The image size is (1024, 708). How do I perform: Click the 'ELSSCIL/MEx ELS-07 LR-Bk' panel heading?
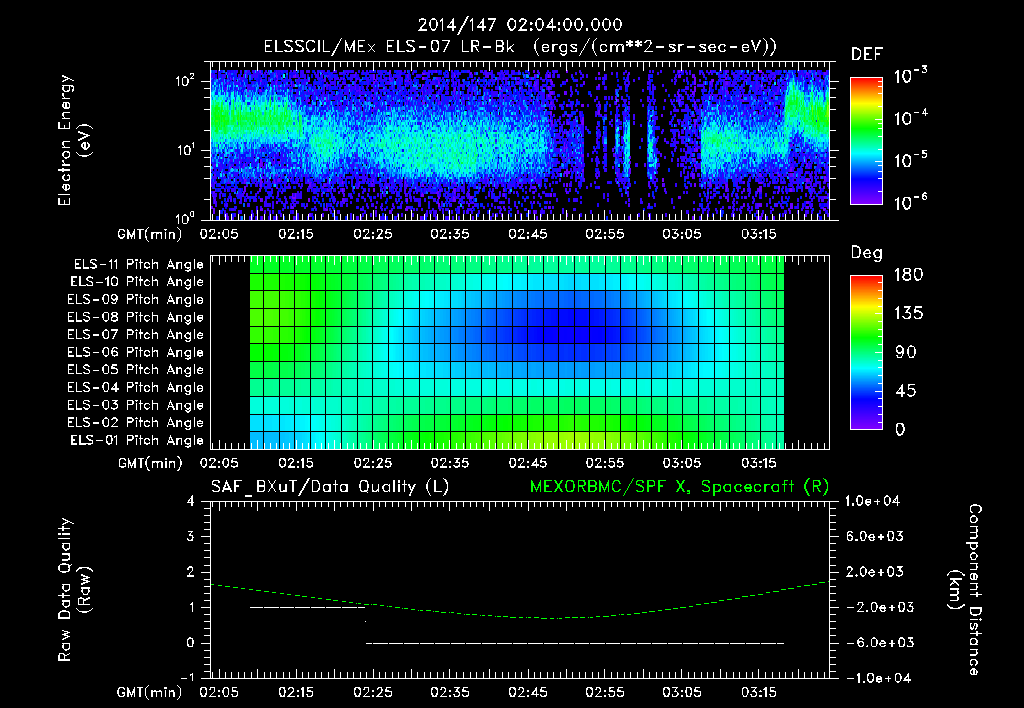point(389,47)
